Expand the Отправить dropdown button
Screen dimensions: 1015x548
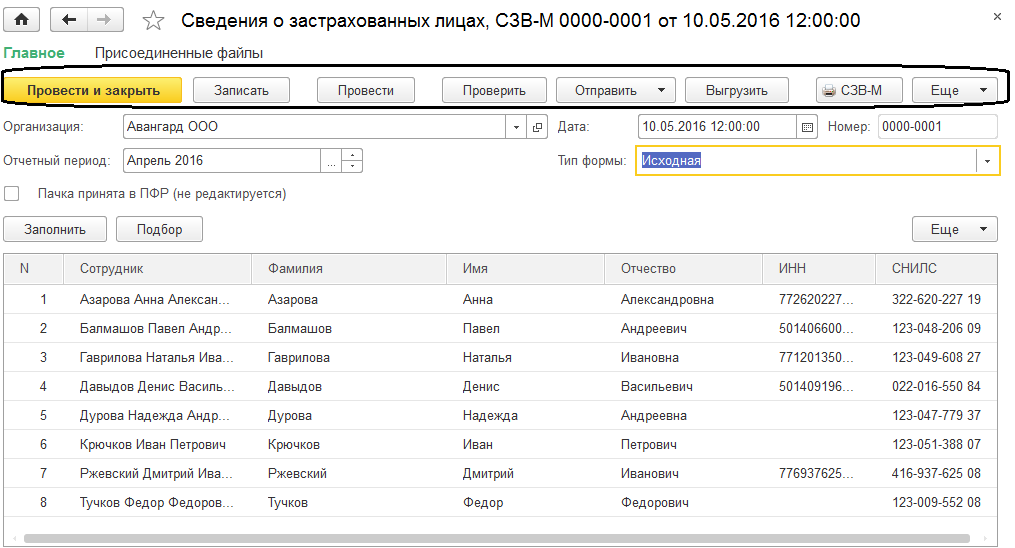pyautogui.click(x=661, y=90)
